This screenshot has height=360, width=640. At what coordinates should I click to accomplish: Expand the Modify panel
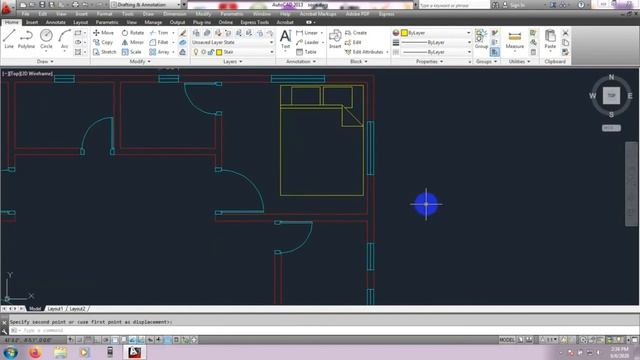click(140, 61)
